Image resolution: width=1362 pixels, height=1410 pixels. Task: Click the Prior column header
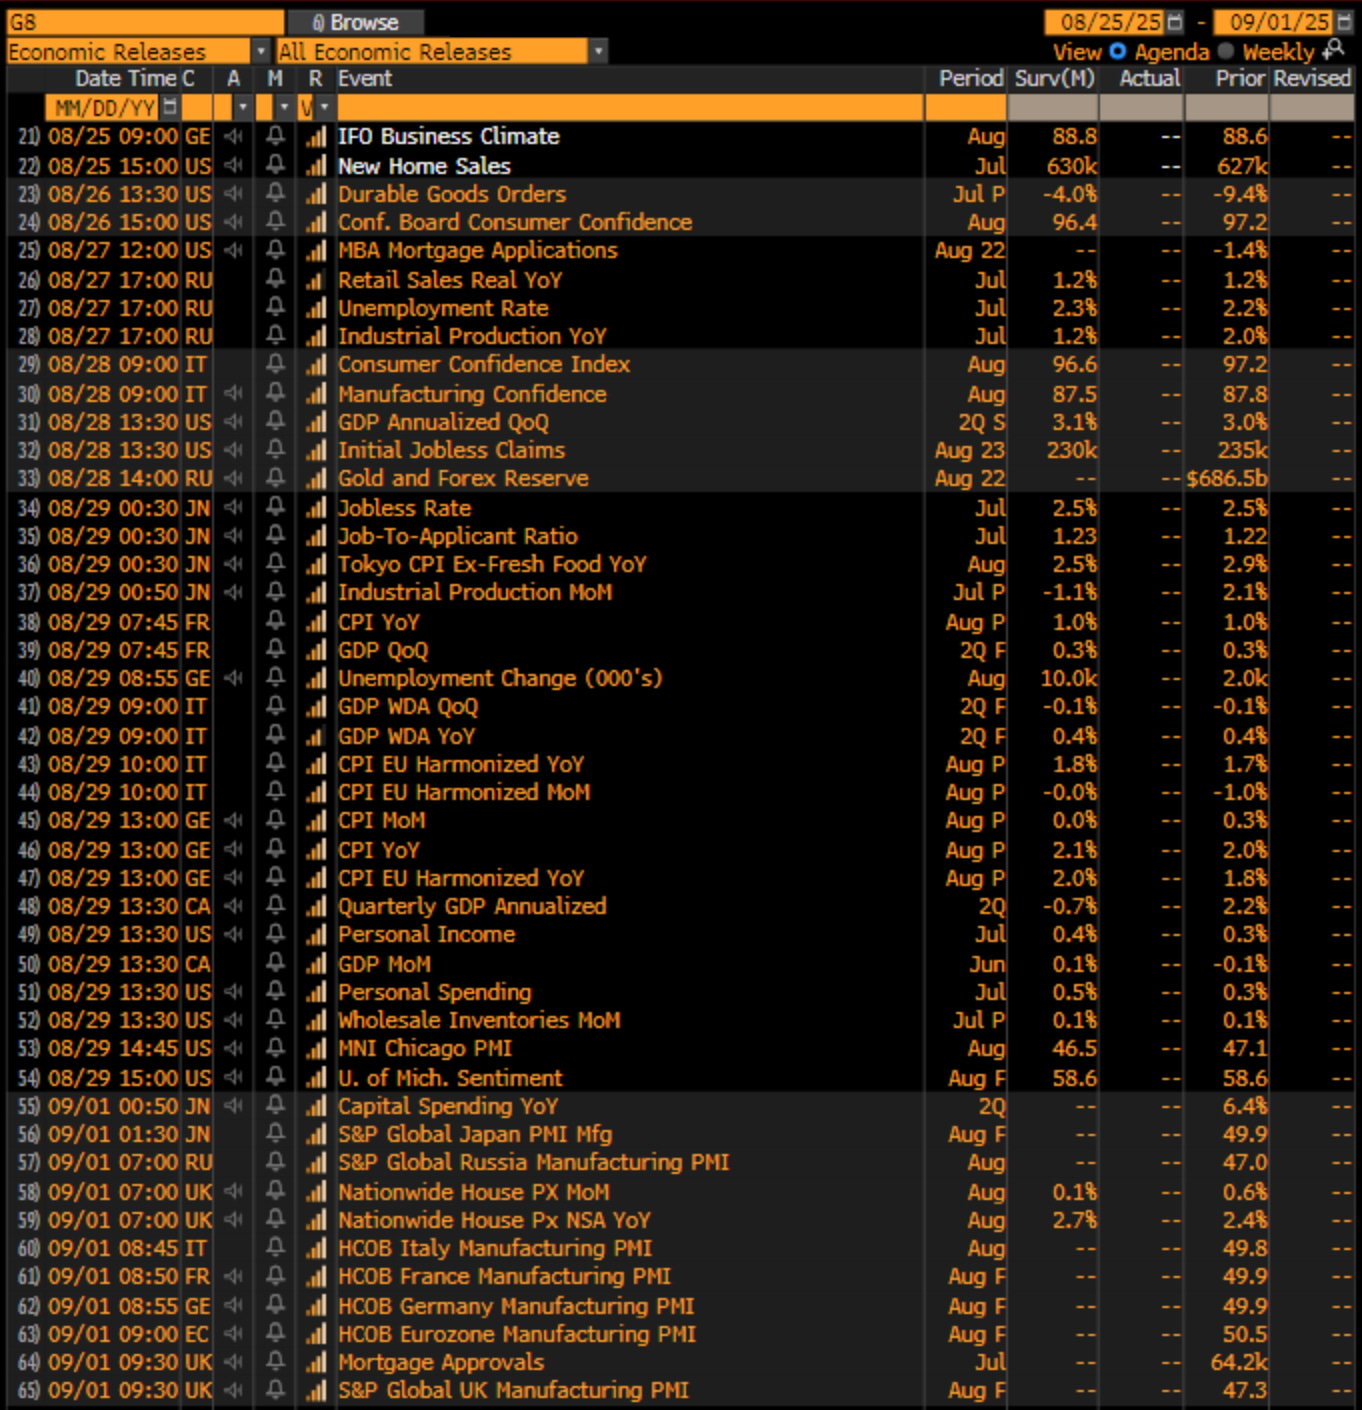1240,78
